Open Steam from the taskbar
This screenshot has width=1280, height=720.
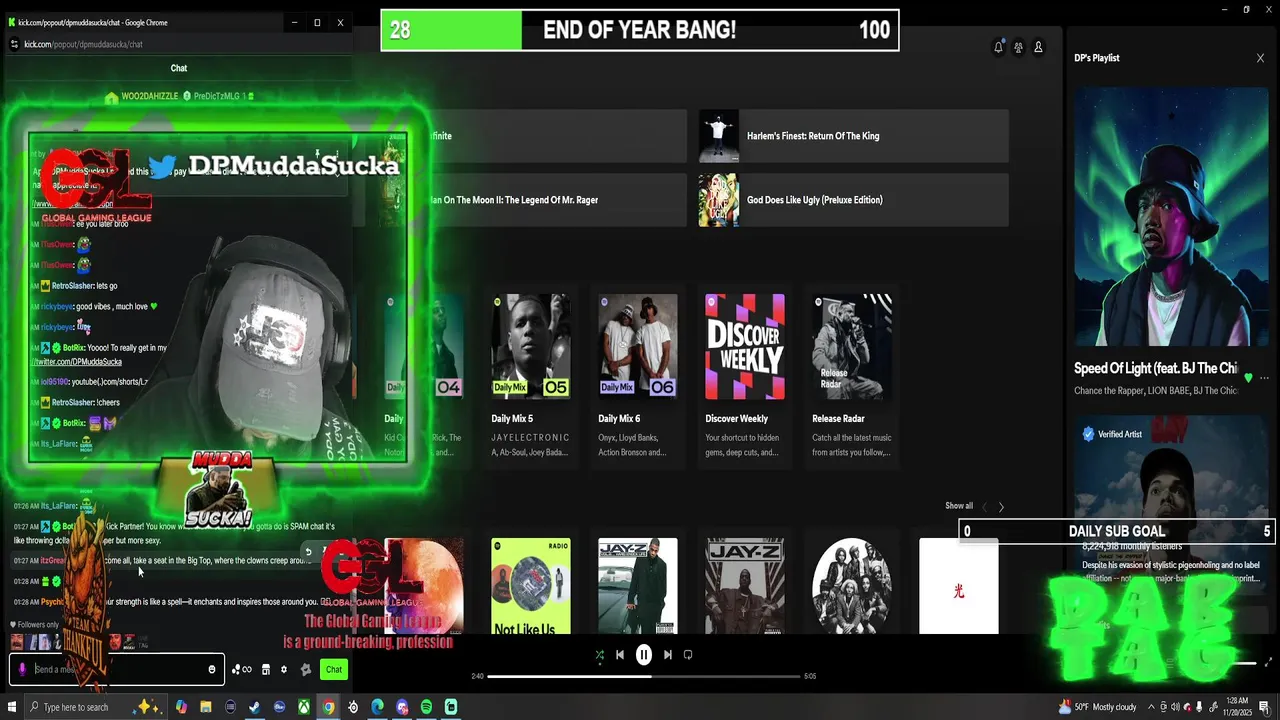pyautogui.click(x=255, y=707)
